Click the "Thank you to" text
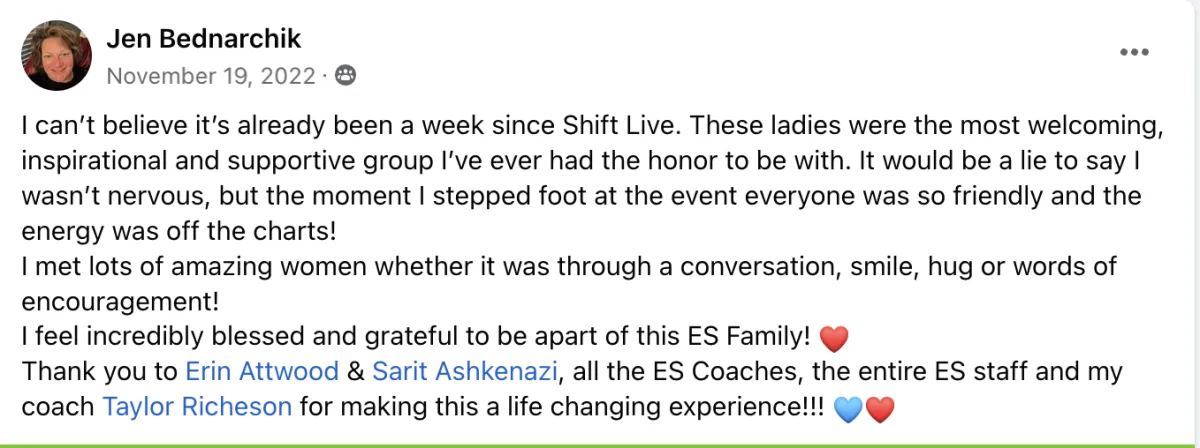 tap(100, 372)
